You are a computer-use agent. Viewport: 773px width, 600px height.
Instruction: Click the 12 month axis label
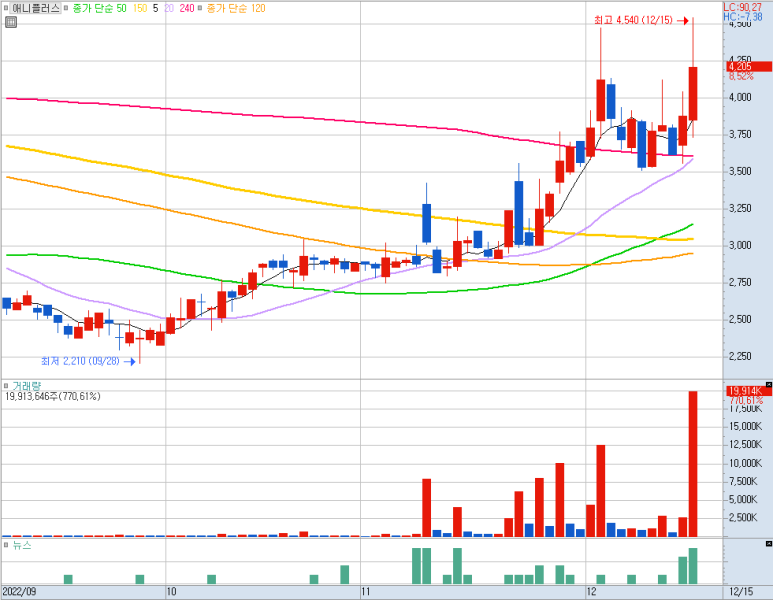pyautogui.click(x=592, y=592)
